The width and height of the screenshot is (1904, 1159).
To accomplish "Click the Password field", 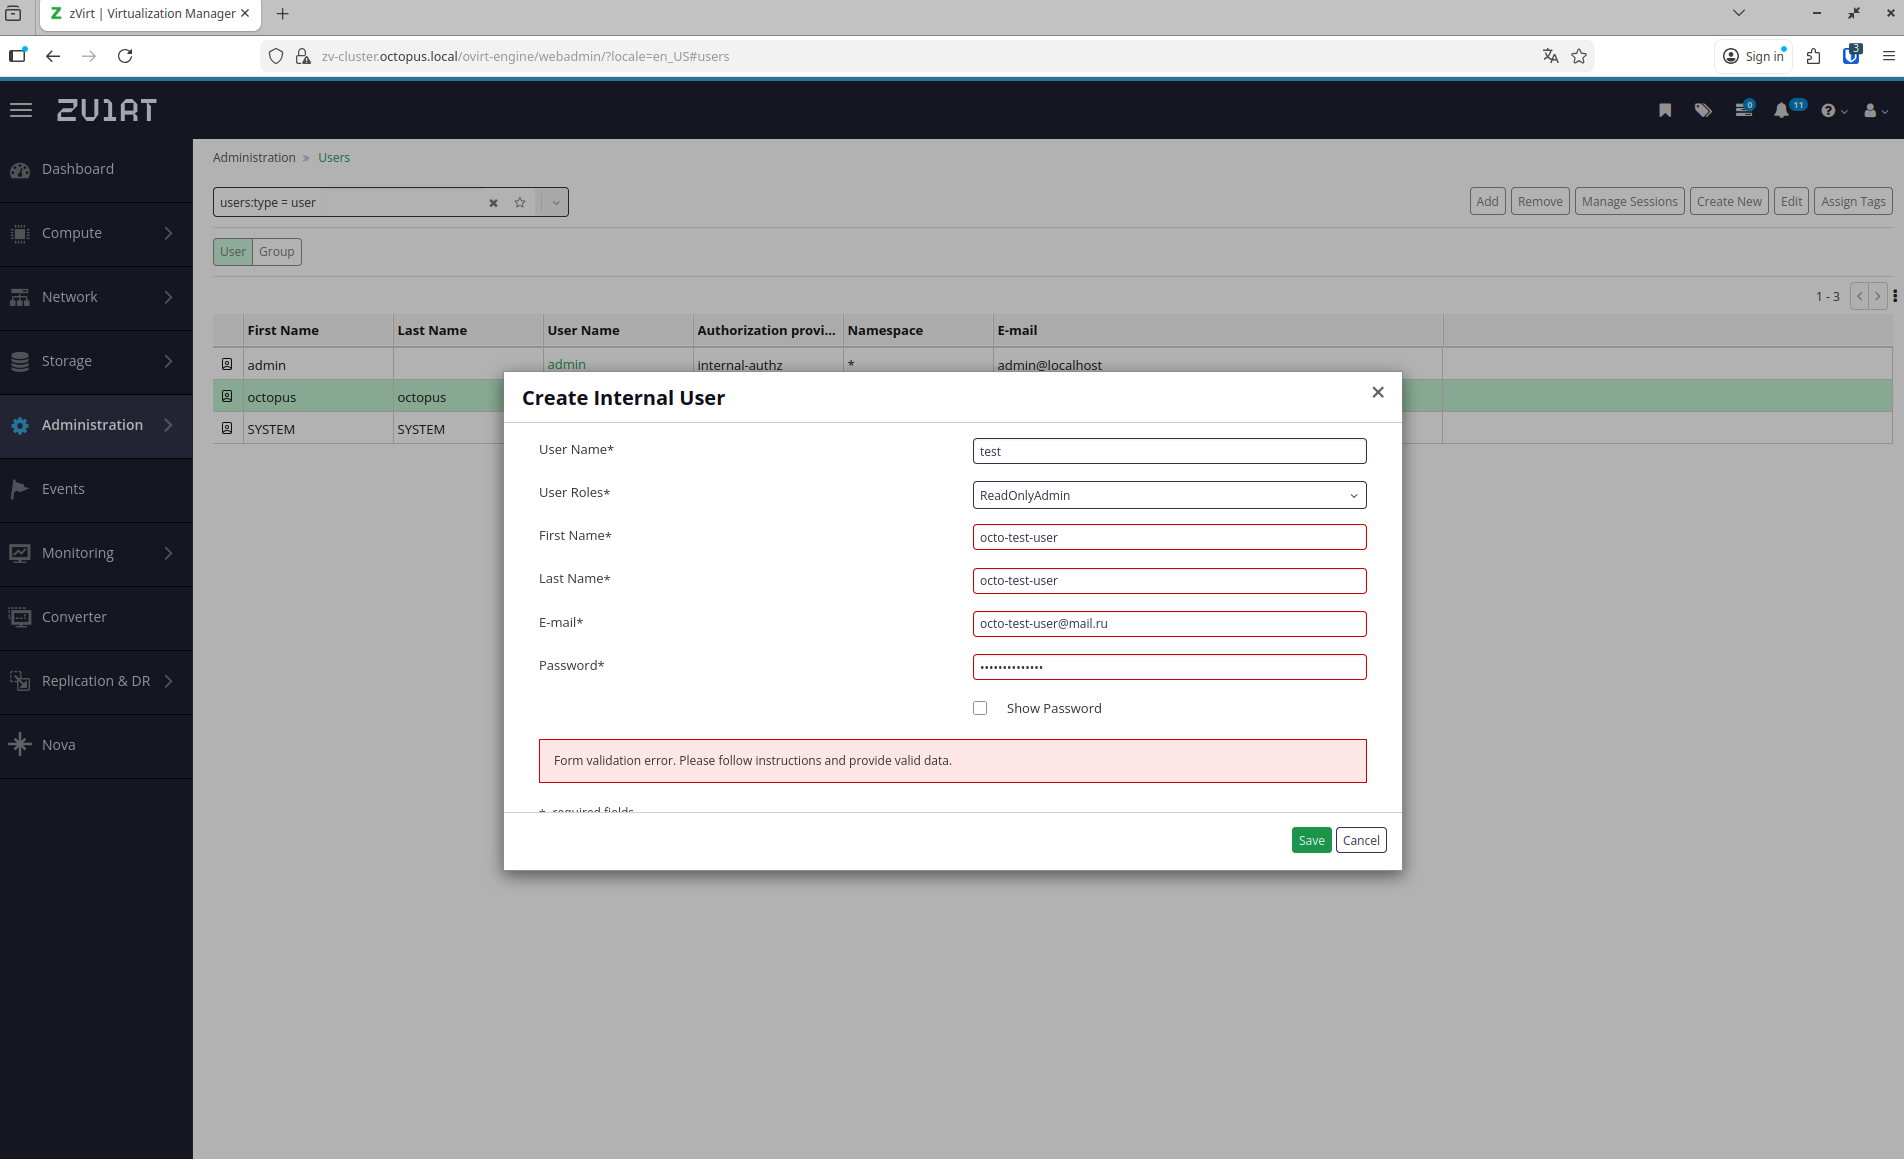I will (x=1169, y=667).
